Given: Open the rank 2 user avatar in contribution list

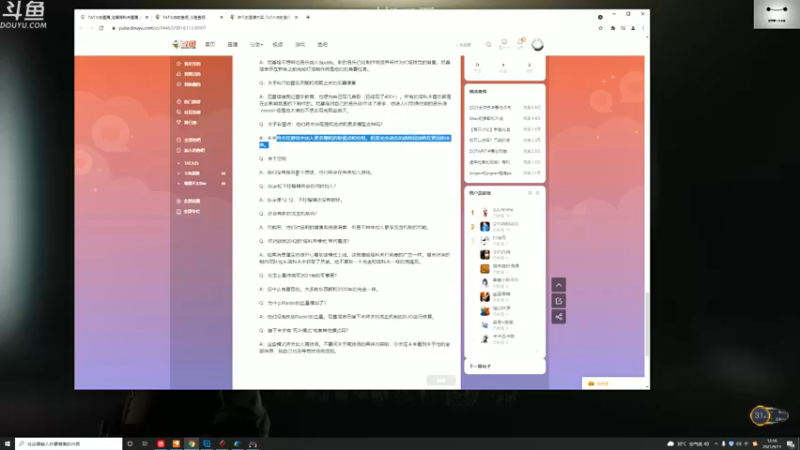Looking at the screenshot, I should (x=485, y=226).
